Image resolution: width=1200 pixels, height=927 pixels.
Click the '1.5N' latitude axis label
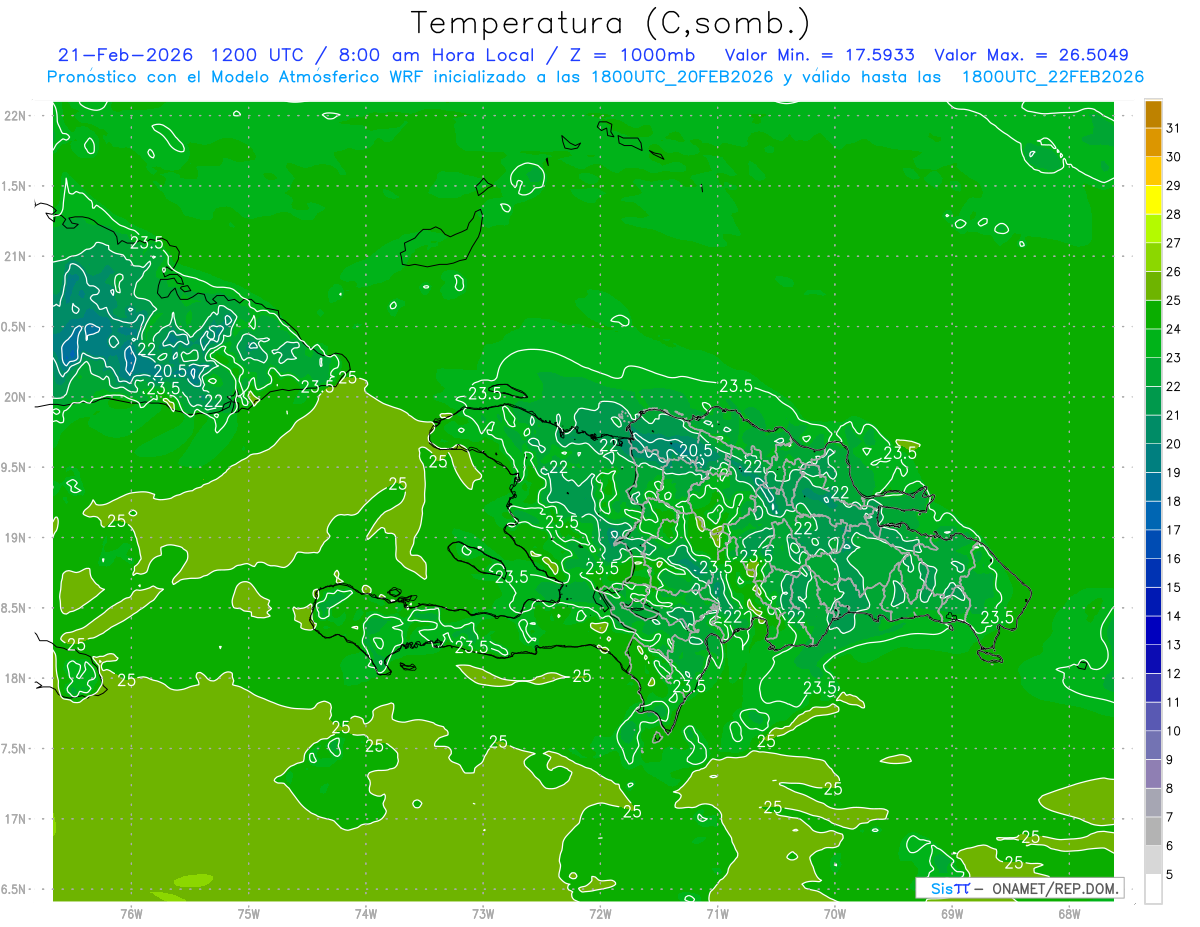16,186
